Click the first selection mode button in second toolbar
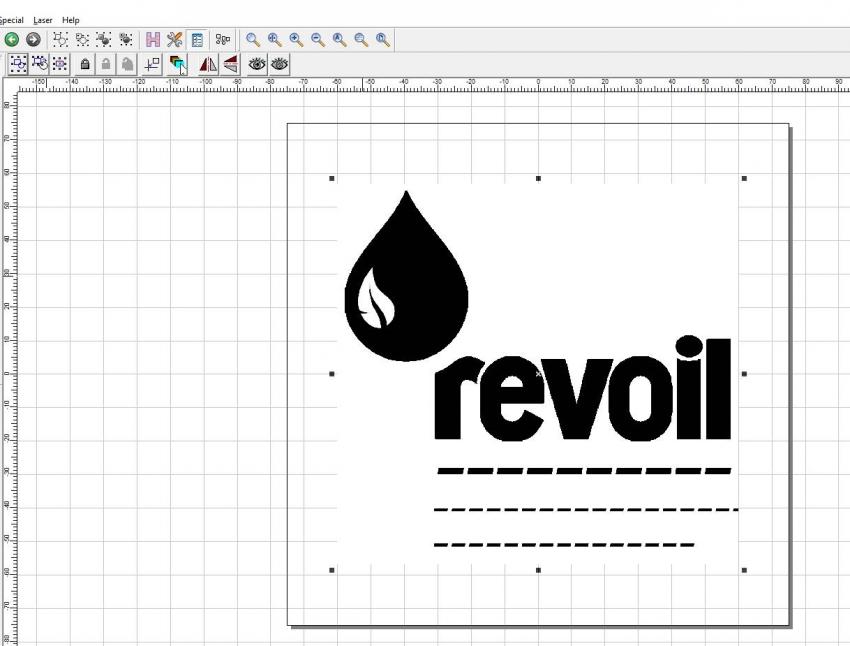 [18, 64]
